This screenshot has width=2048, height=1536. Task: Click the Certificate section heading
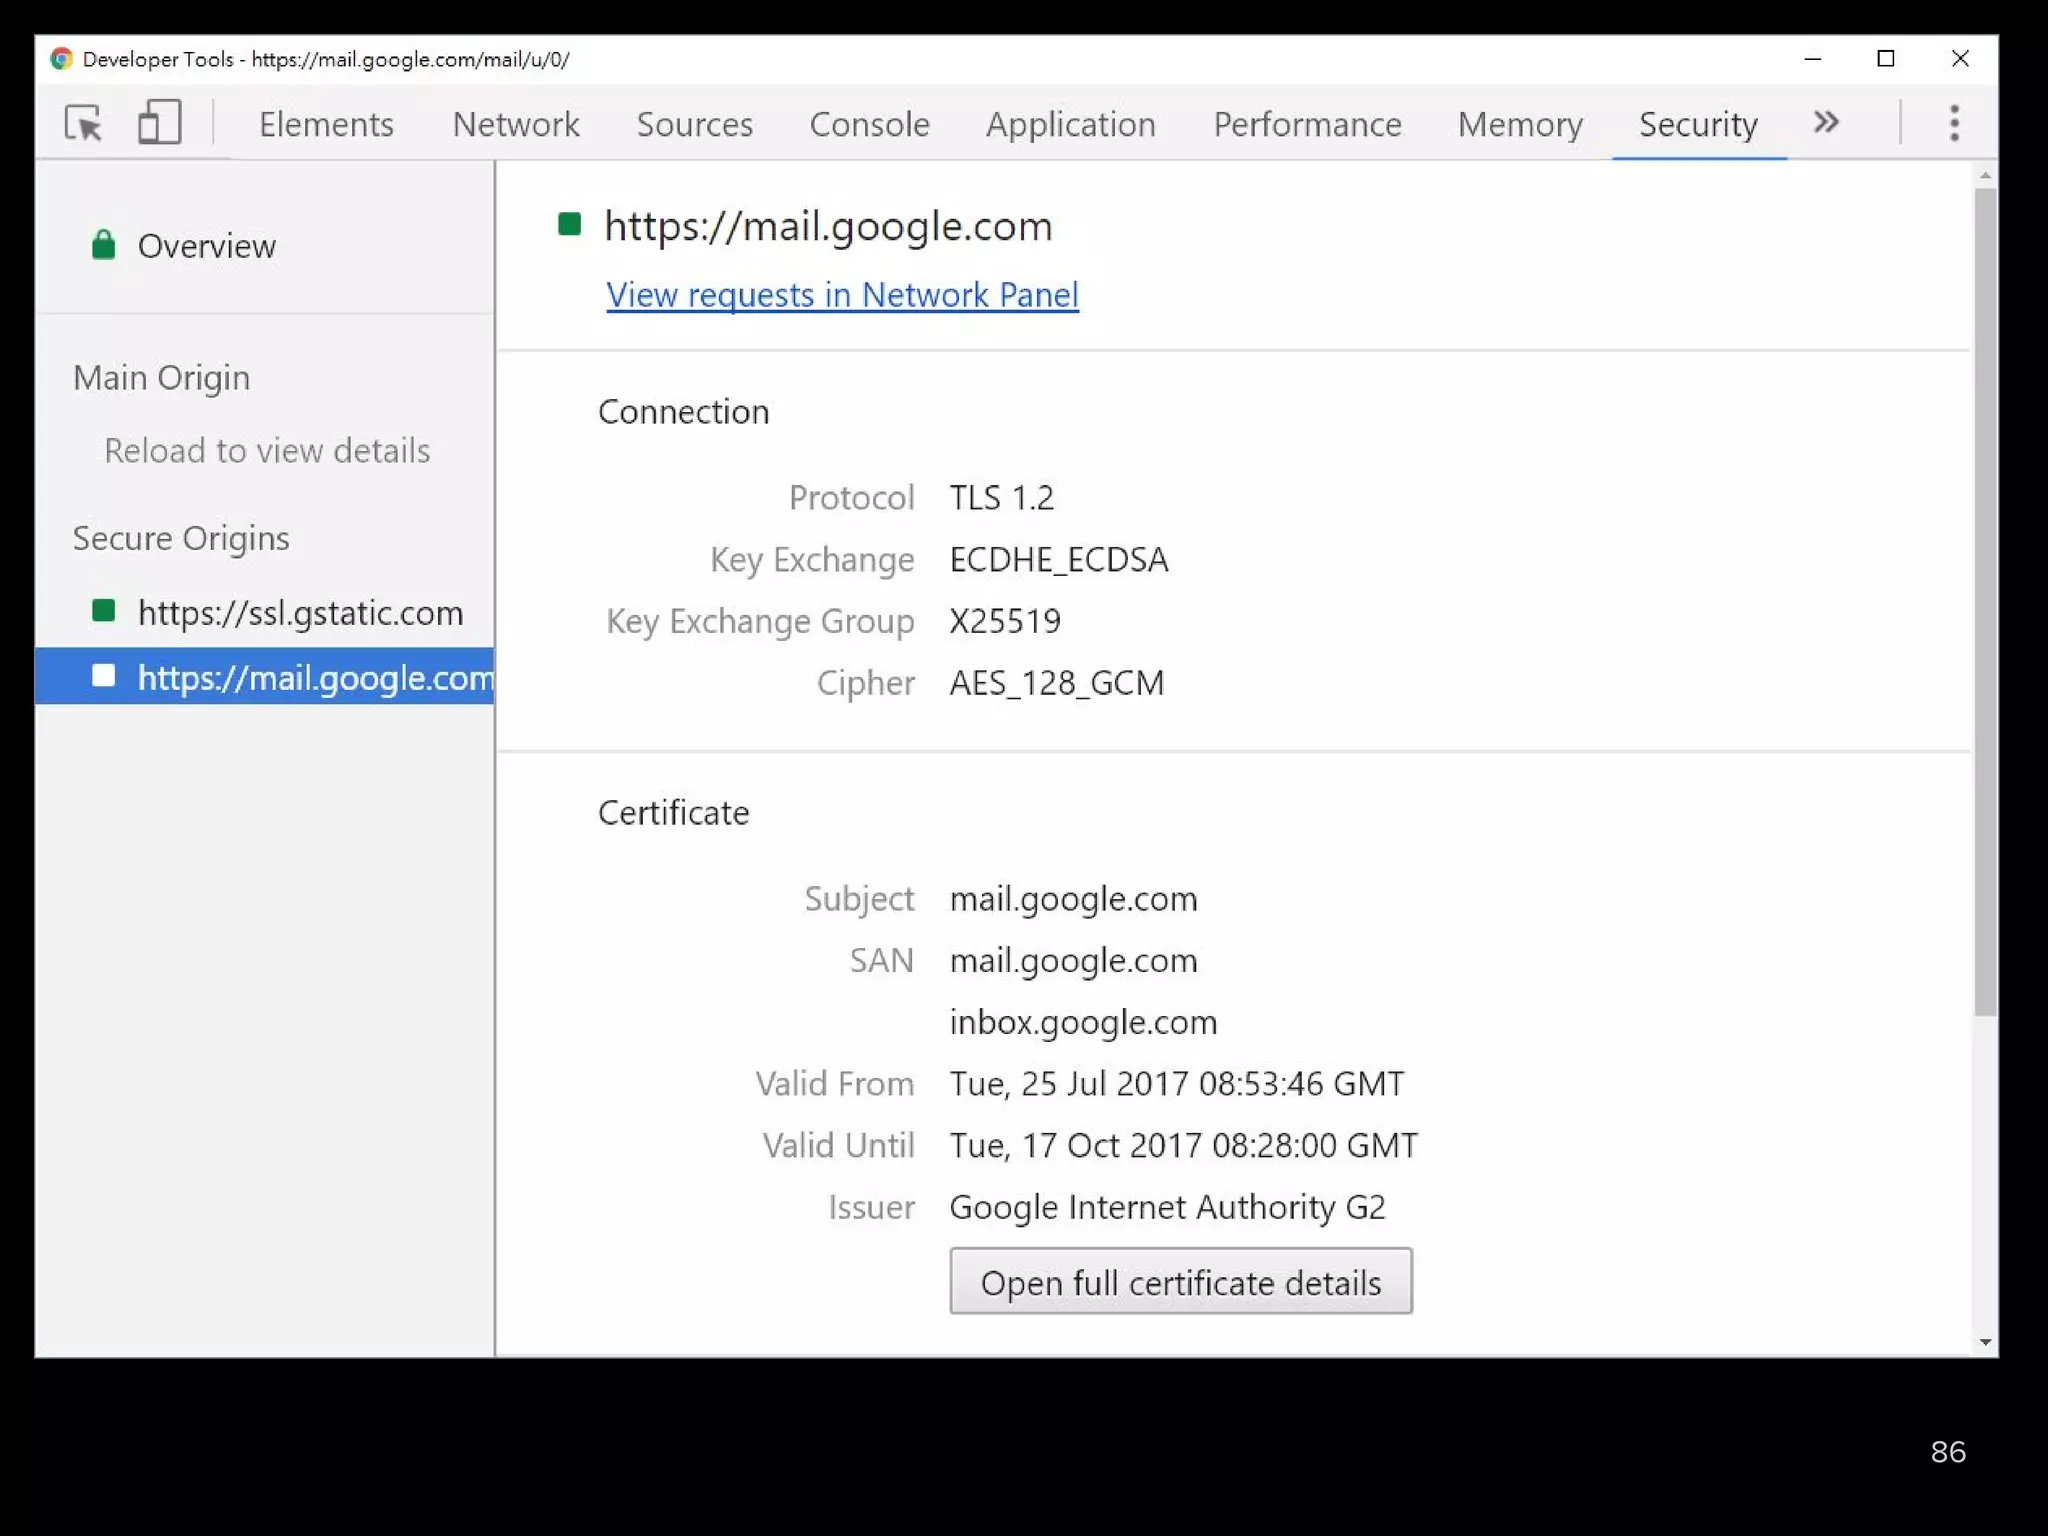click(x=673, y=813)
